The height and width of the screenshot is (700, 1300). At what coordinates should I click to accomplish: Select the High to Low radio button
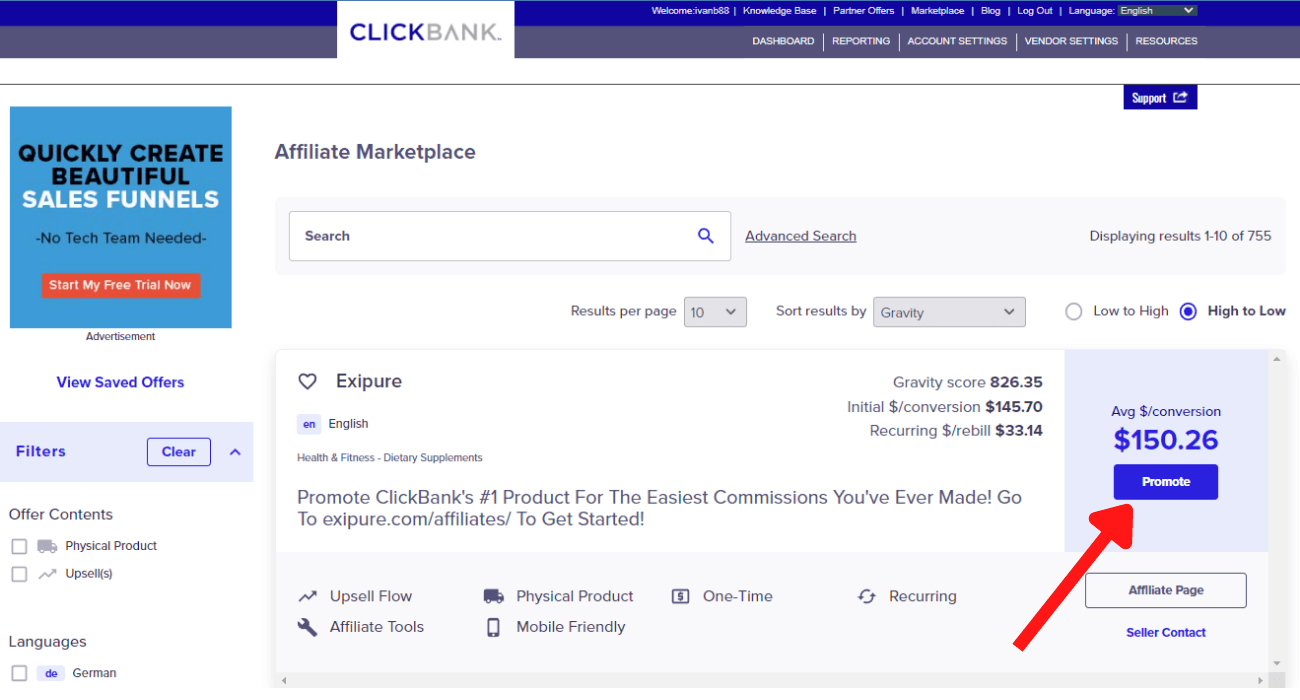[1188, 311]
